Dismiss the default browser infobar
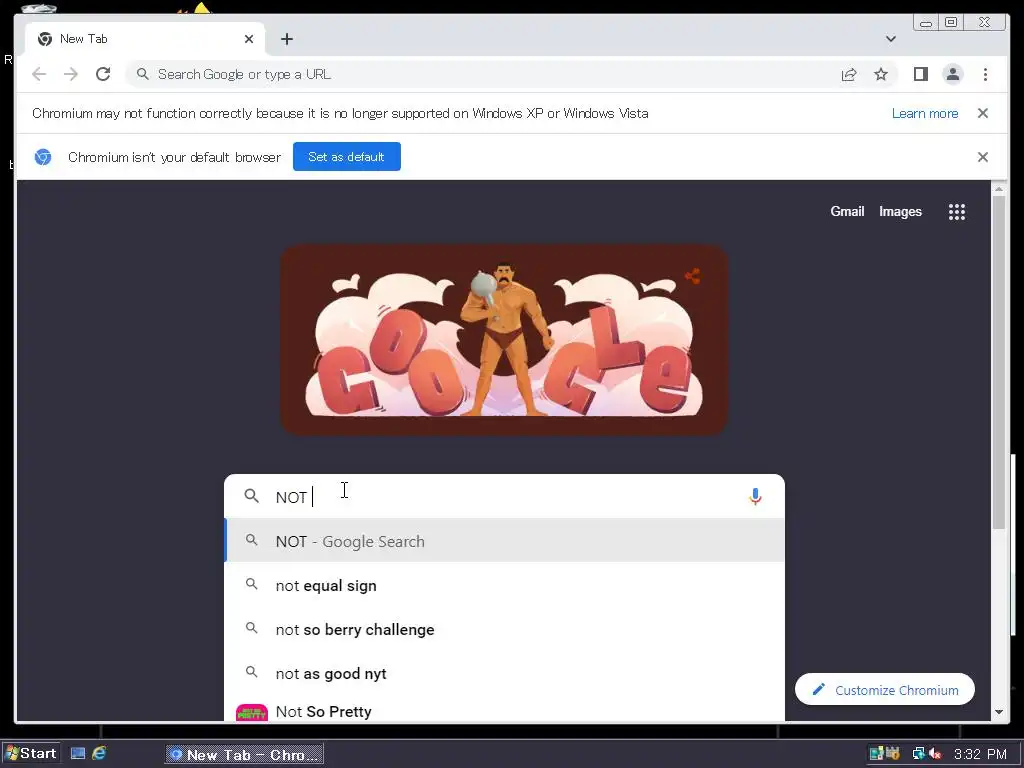 point(983,157)
